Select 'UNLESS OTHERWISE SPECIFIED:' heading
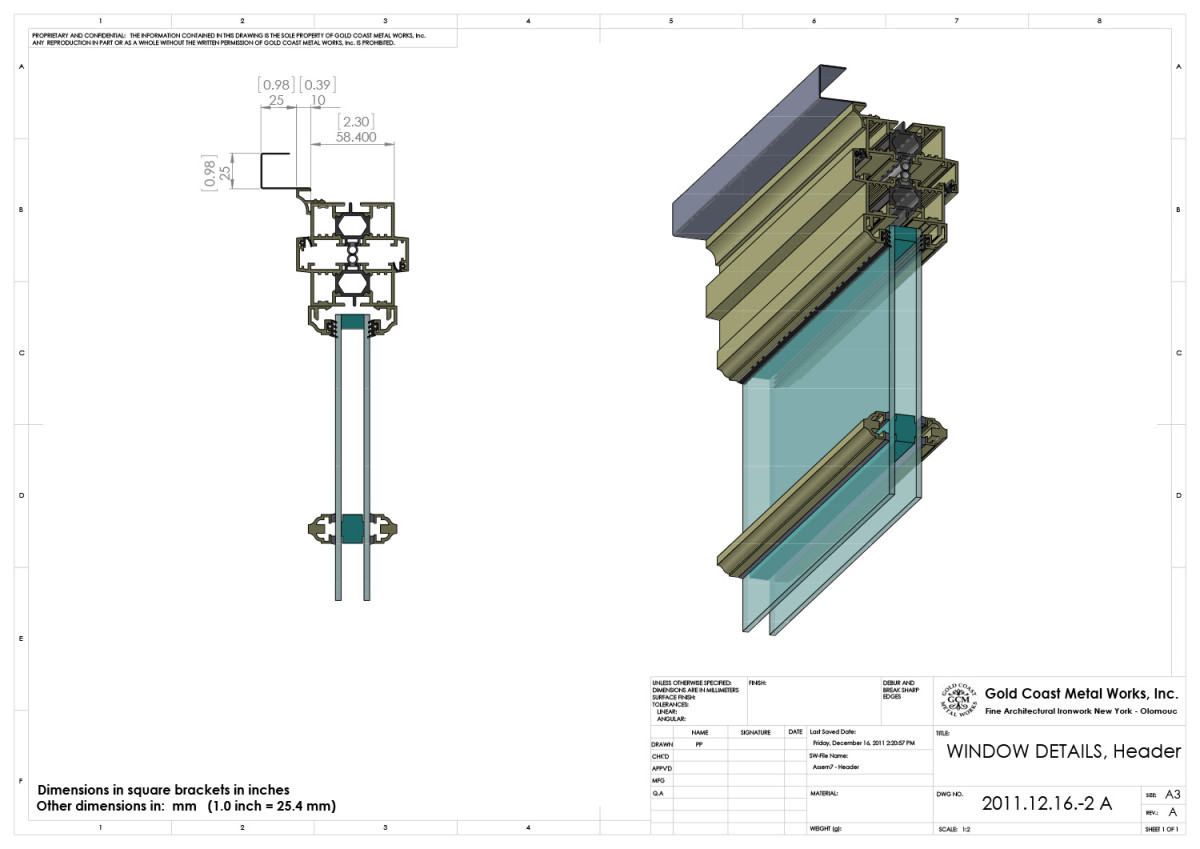Image resolution: width=1200 pixels, height=849 pixels. pos(691,683)
